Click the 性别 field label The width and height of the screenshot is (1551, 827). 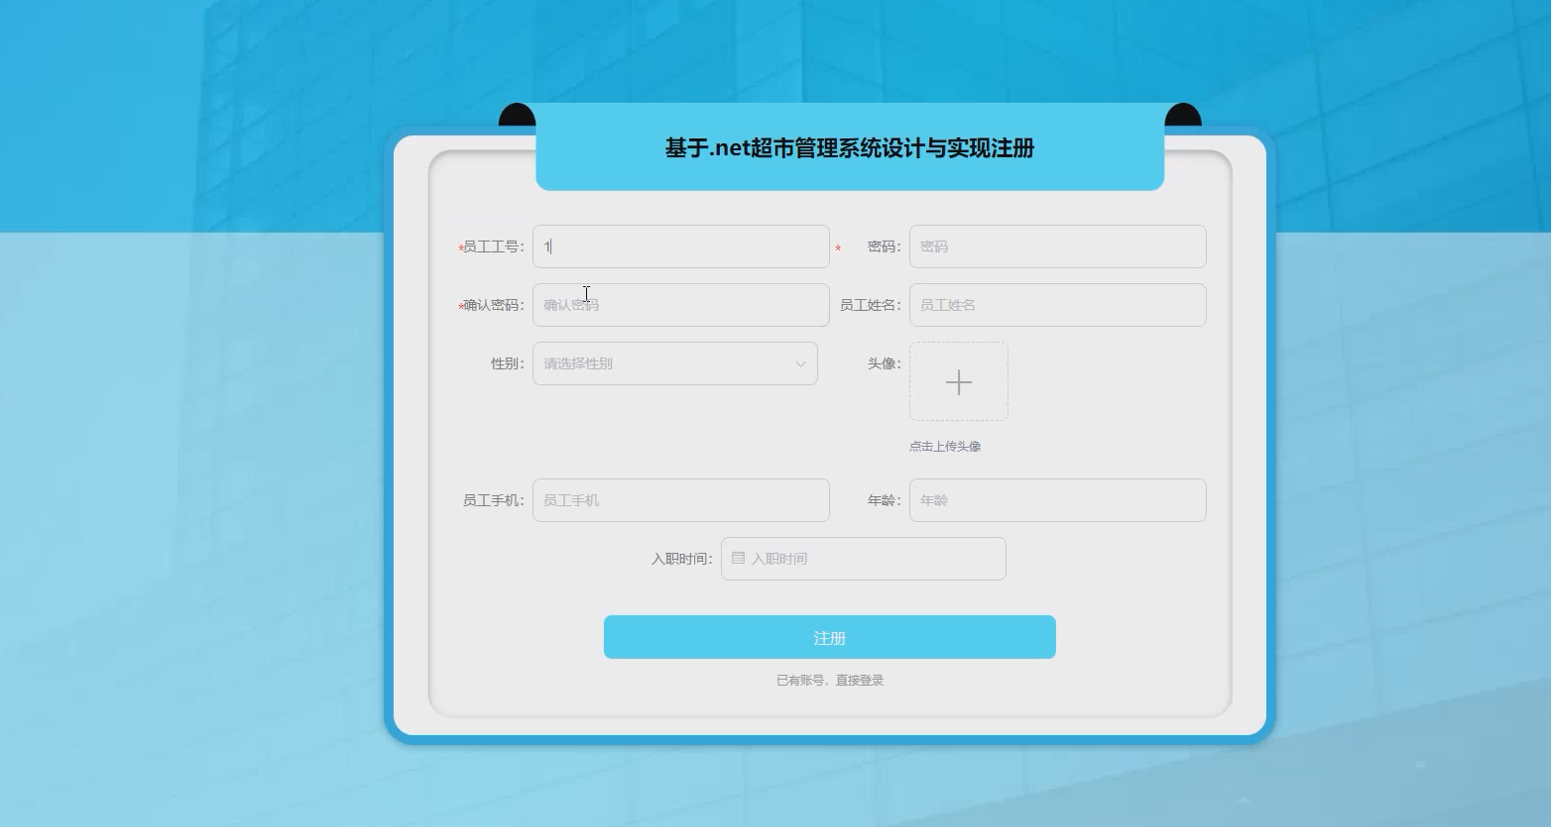point(506,364)
